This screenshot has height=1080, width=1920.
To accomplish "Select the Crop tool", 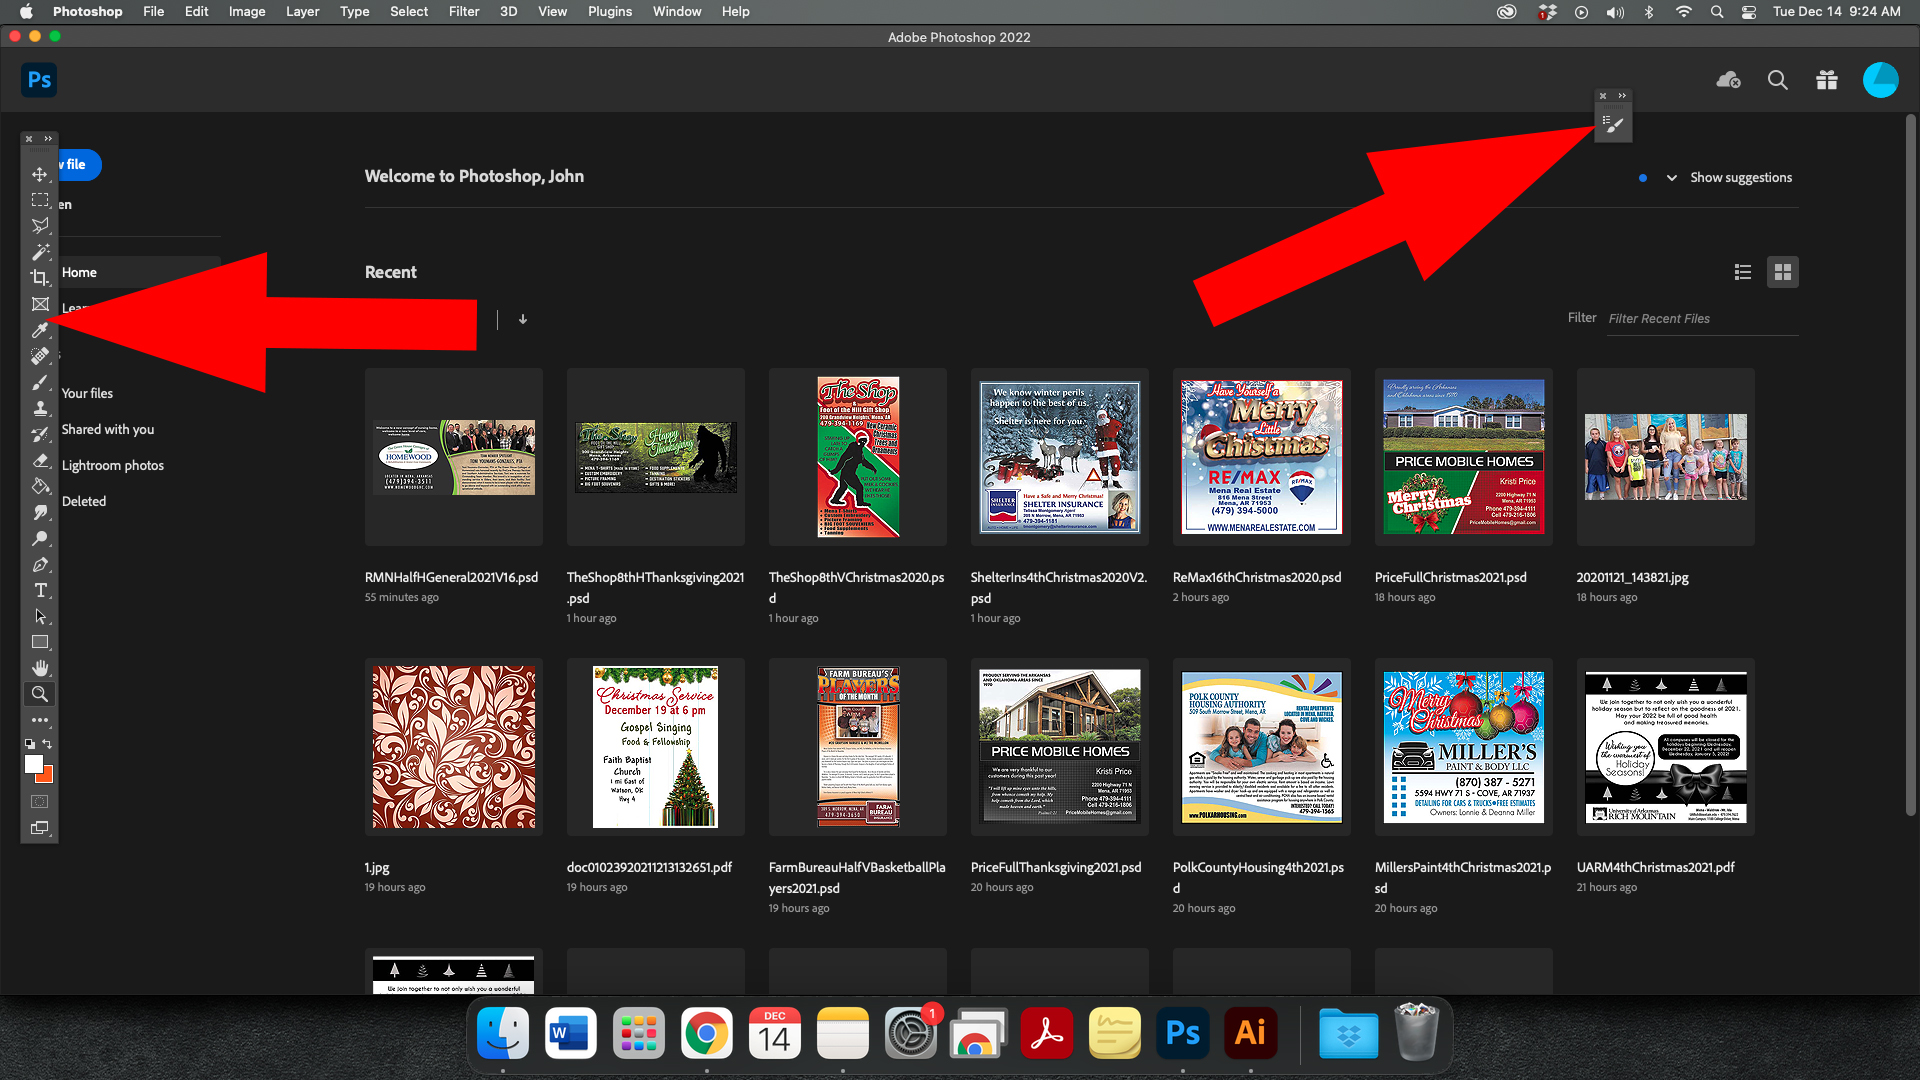I will tap(40, 278).
